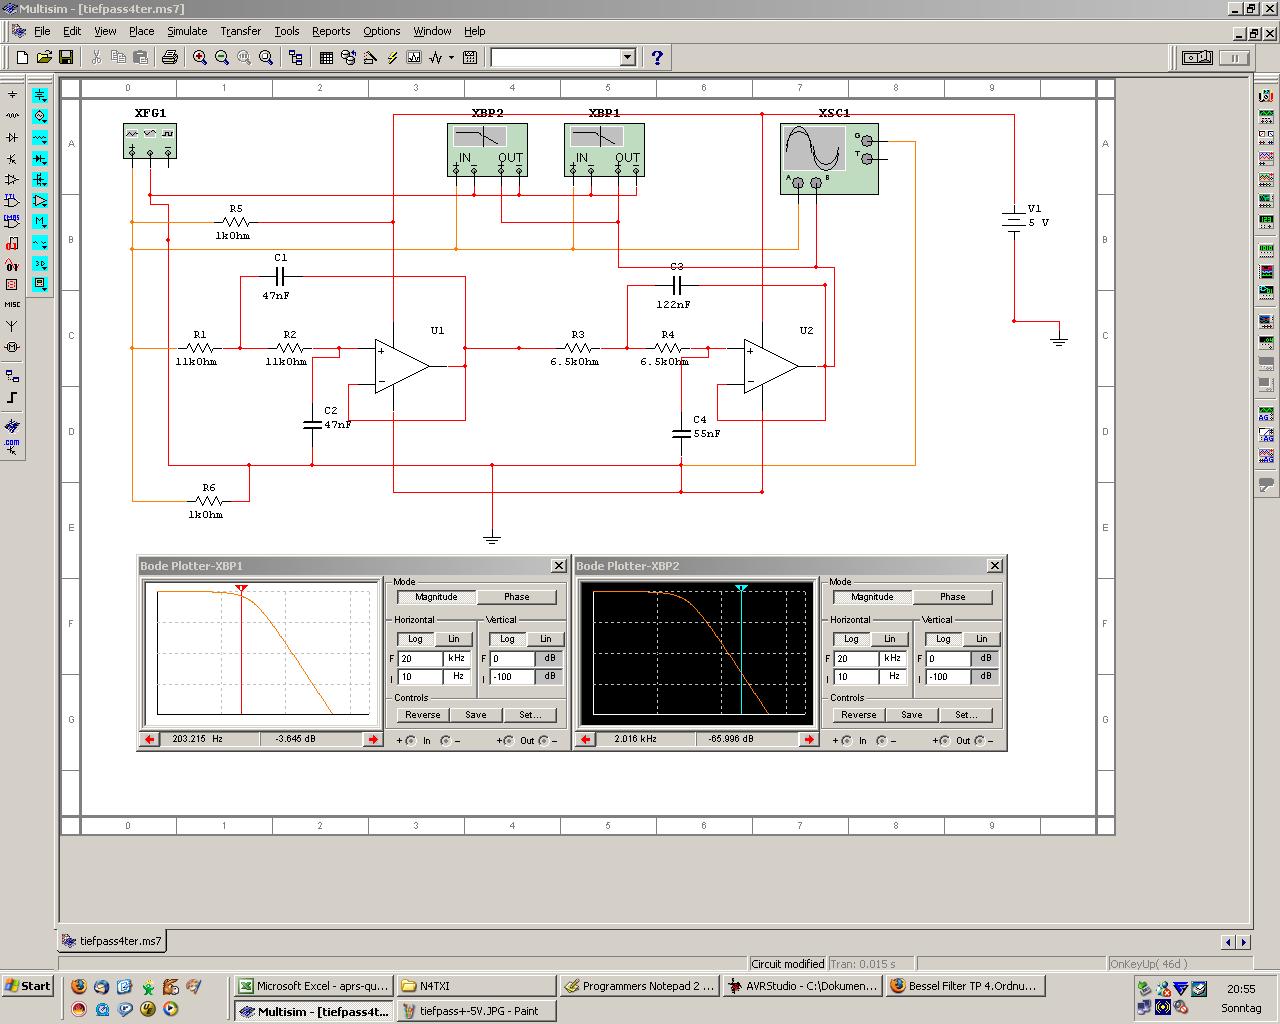Select Magnitude mode in Bode Plotter-XBP1
This screenshot has width=1280, height=1024.
(436, 597)
